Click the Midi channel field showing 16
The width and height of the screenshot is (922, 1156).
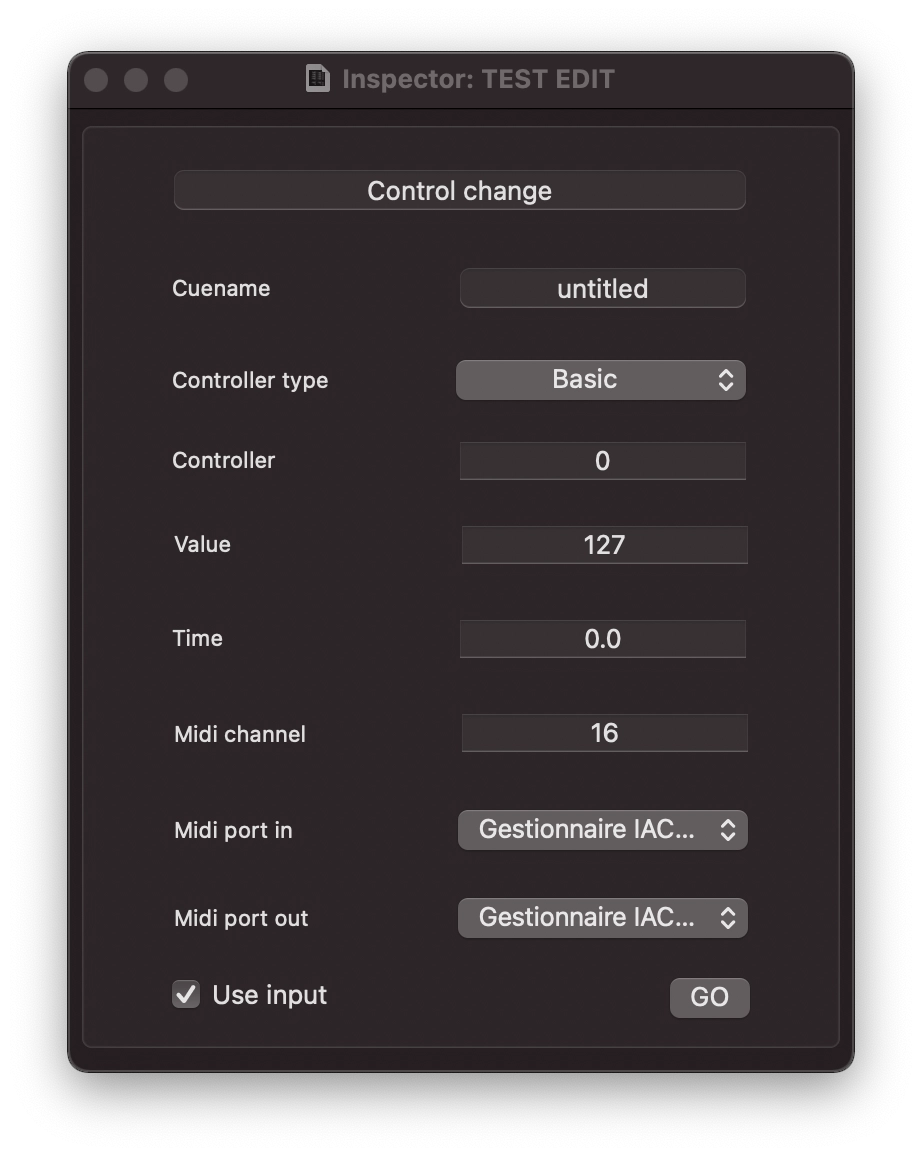tap(604, 733)
